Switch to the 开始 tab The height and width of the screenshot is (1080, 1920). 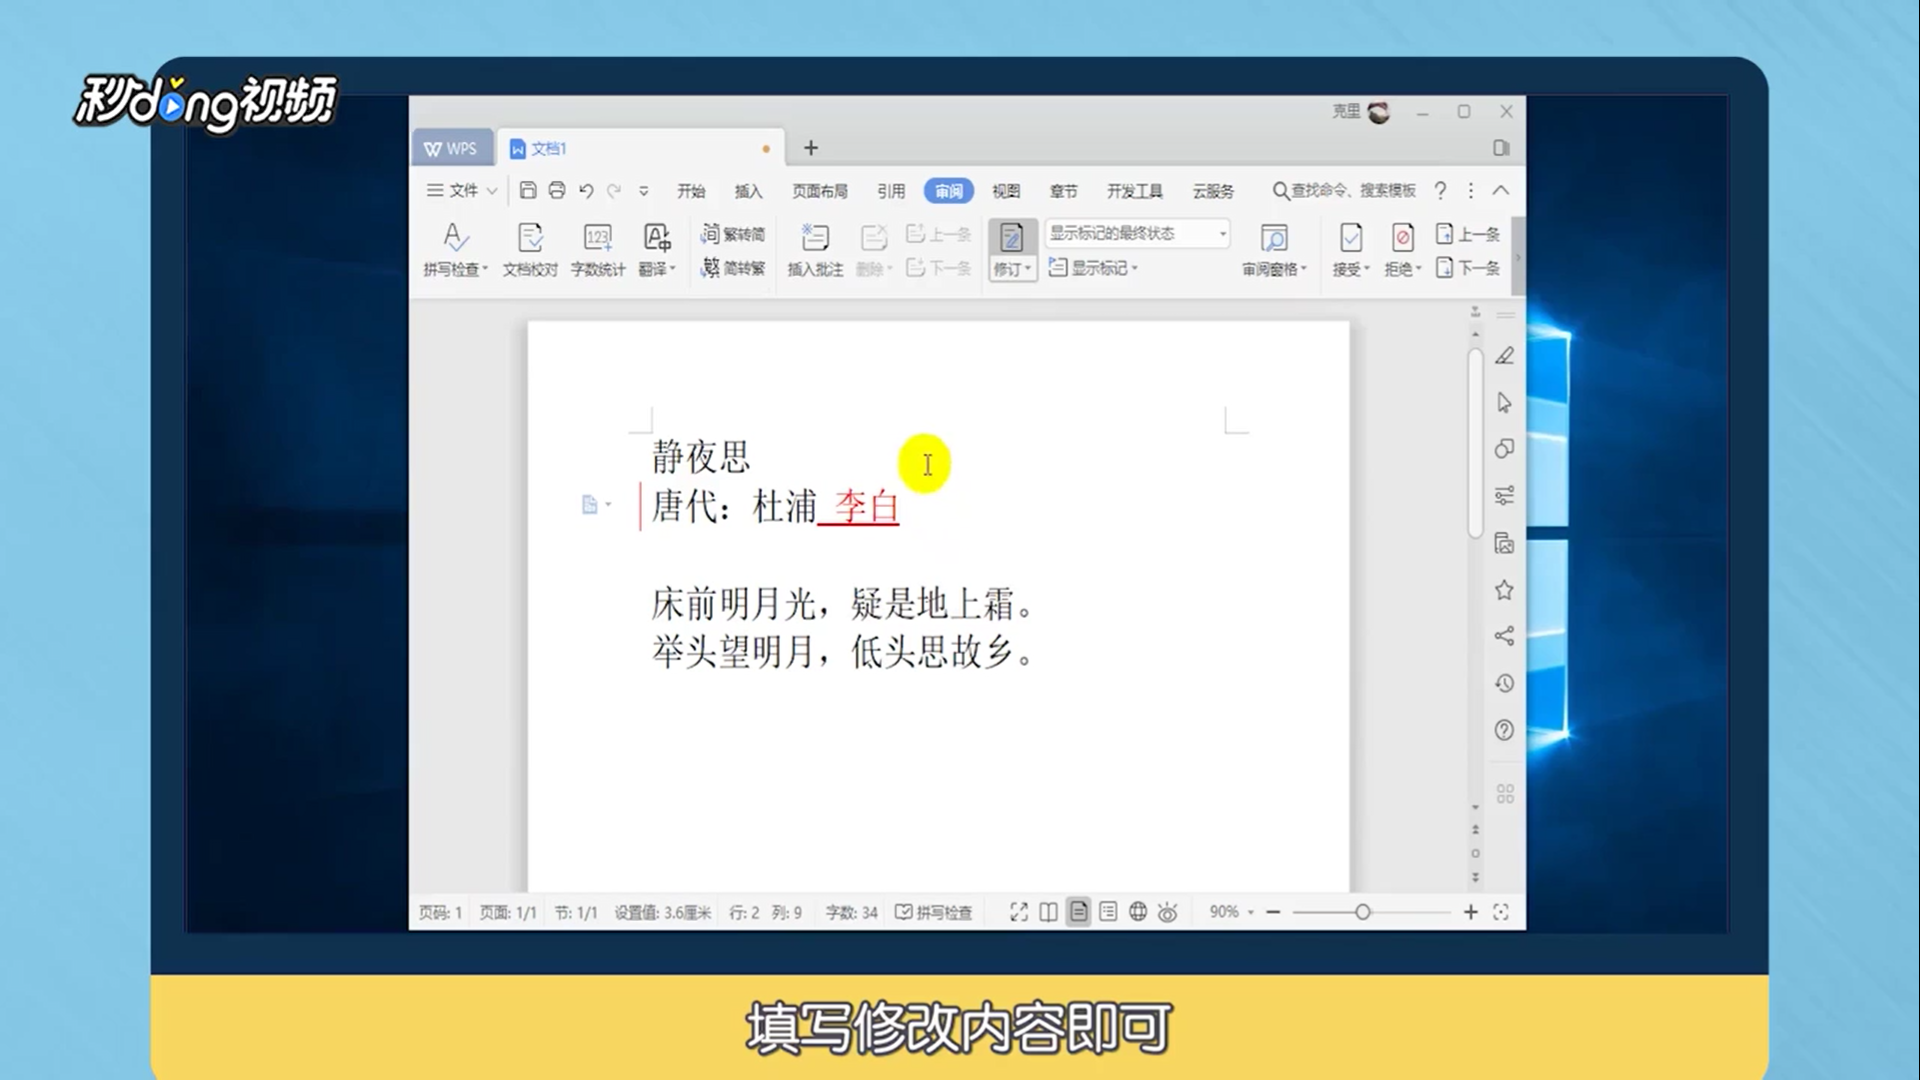[691, 191]
